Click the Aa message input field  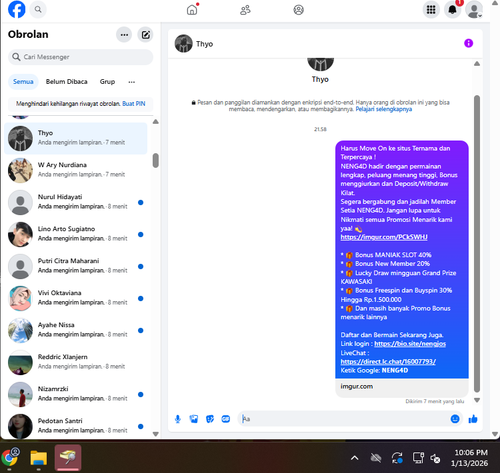coord(343,419)
